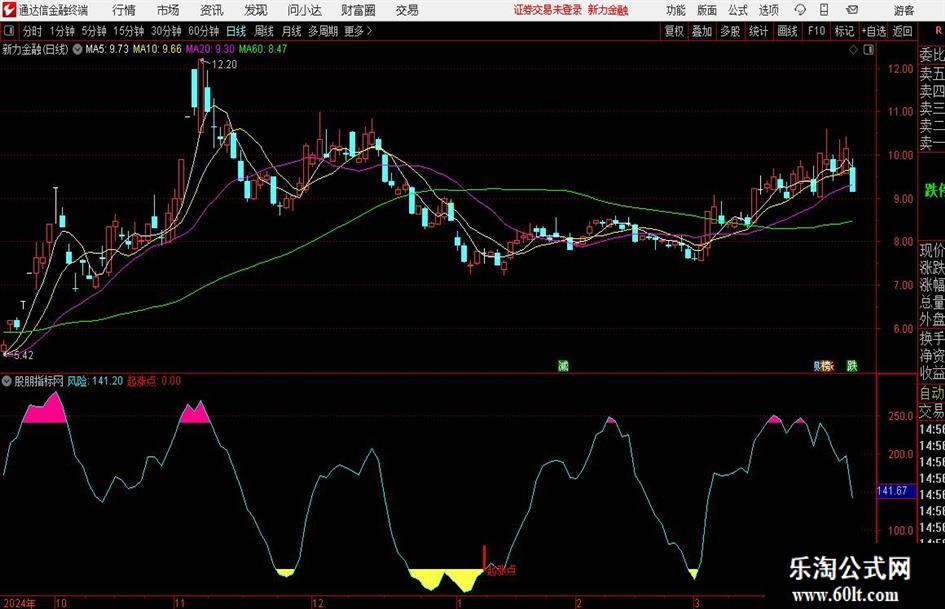This screenshot has height=609, width=945.
Task: Click the 新力金融 stock name in the title bar
Action: click(x=608, y=10)
